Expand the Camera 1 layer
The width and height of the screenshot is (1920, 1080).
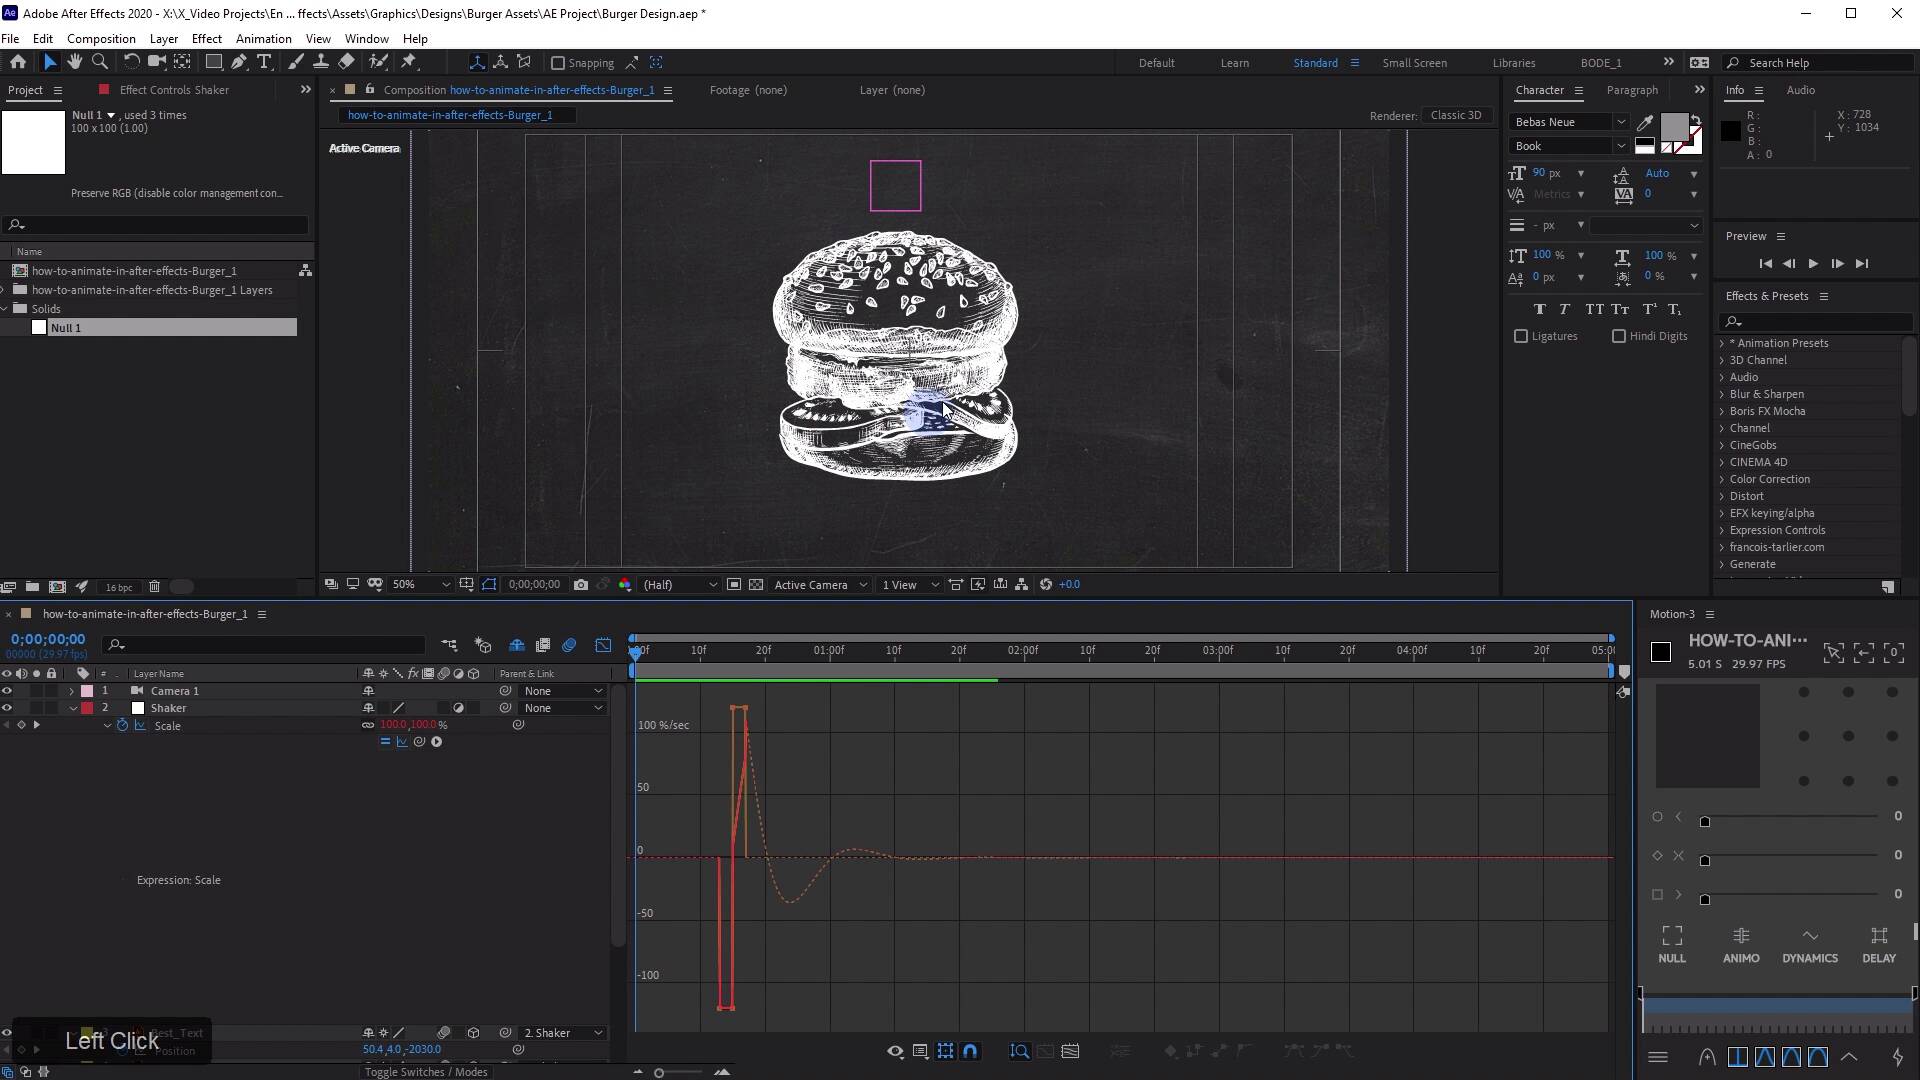[x=71, y=691]
